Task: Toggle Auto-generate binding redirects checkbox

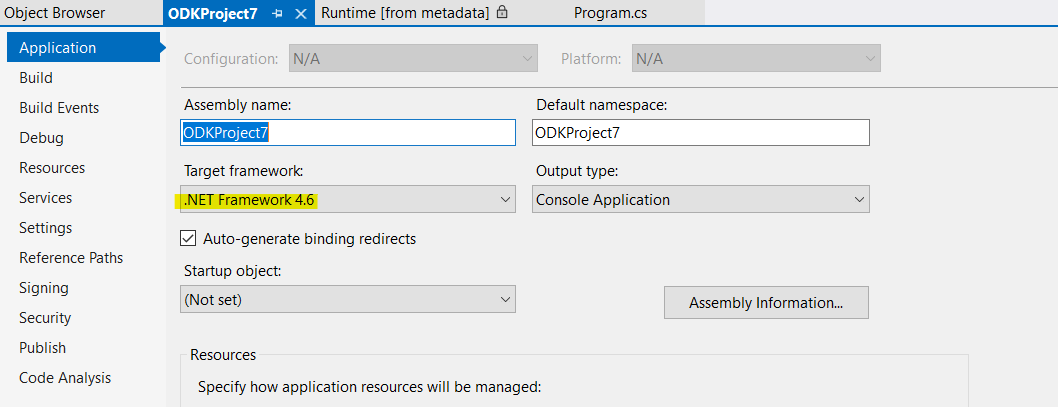Action: (187, 238)
